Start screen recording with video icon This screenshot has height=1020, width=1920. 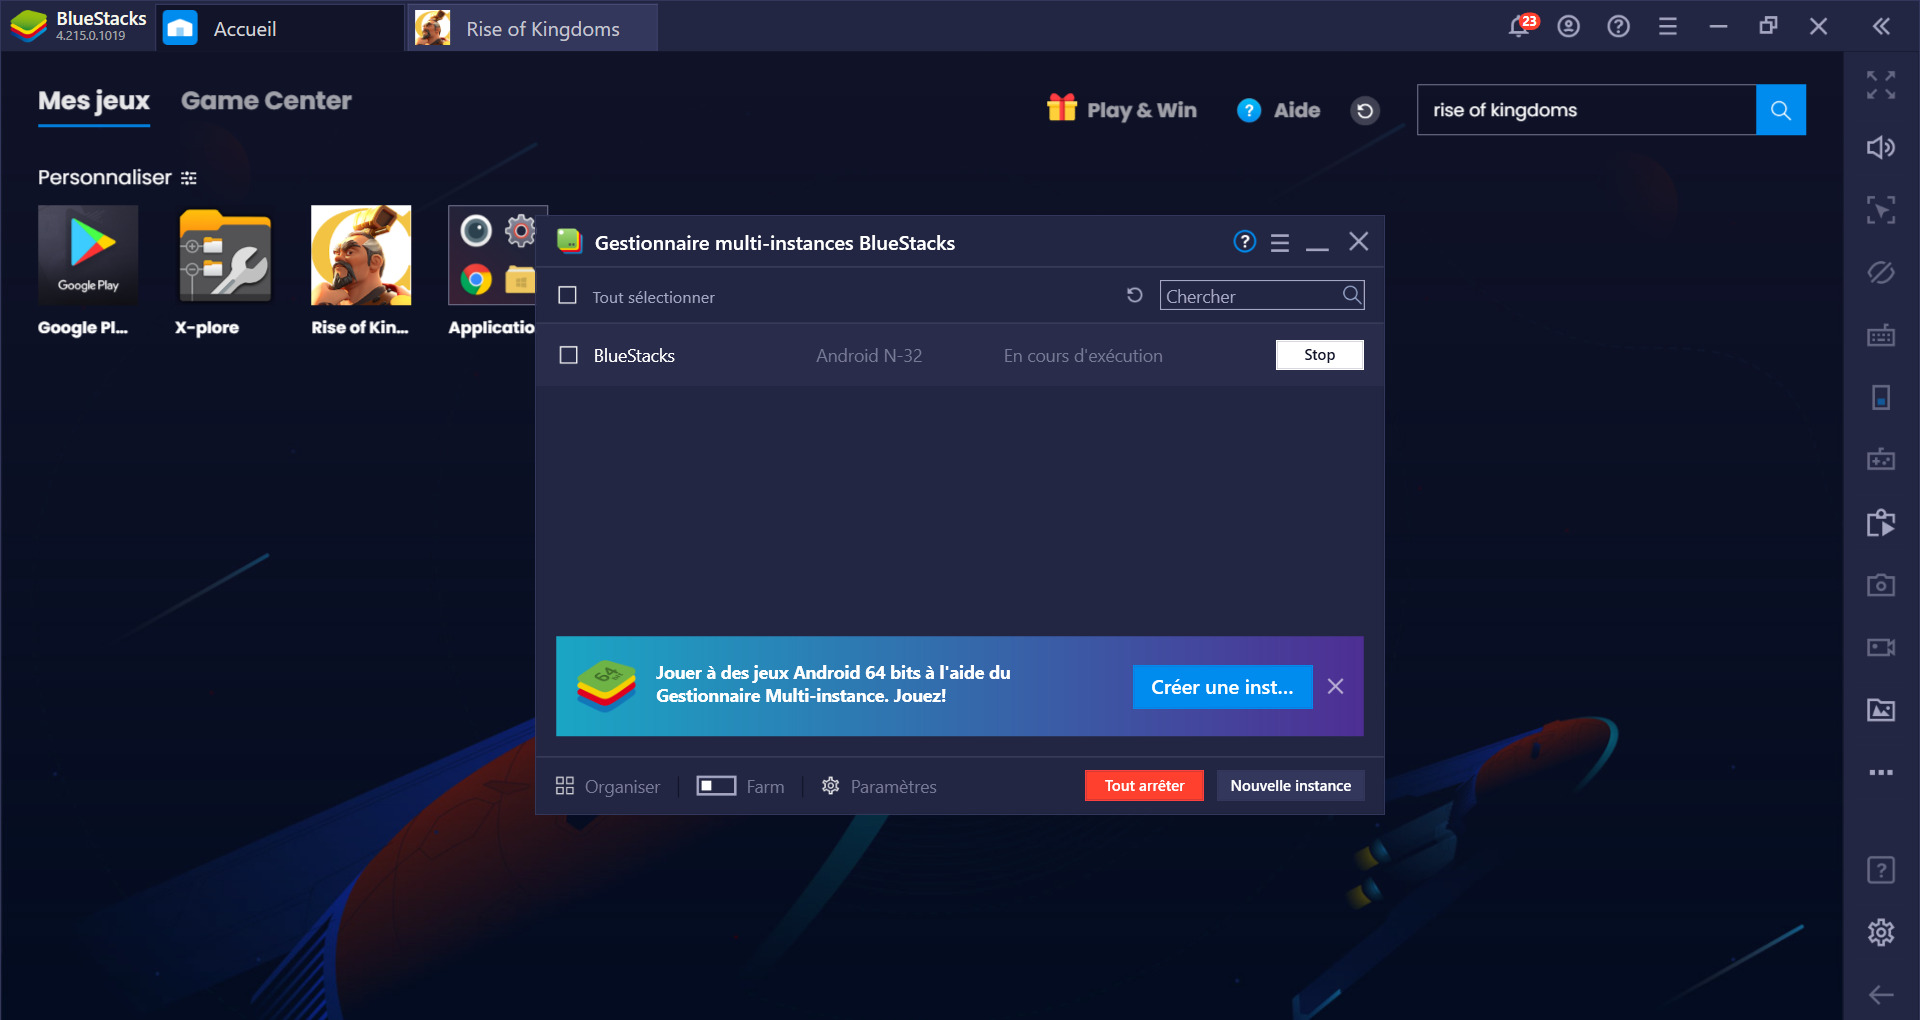point(1881,647)
